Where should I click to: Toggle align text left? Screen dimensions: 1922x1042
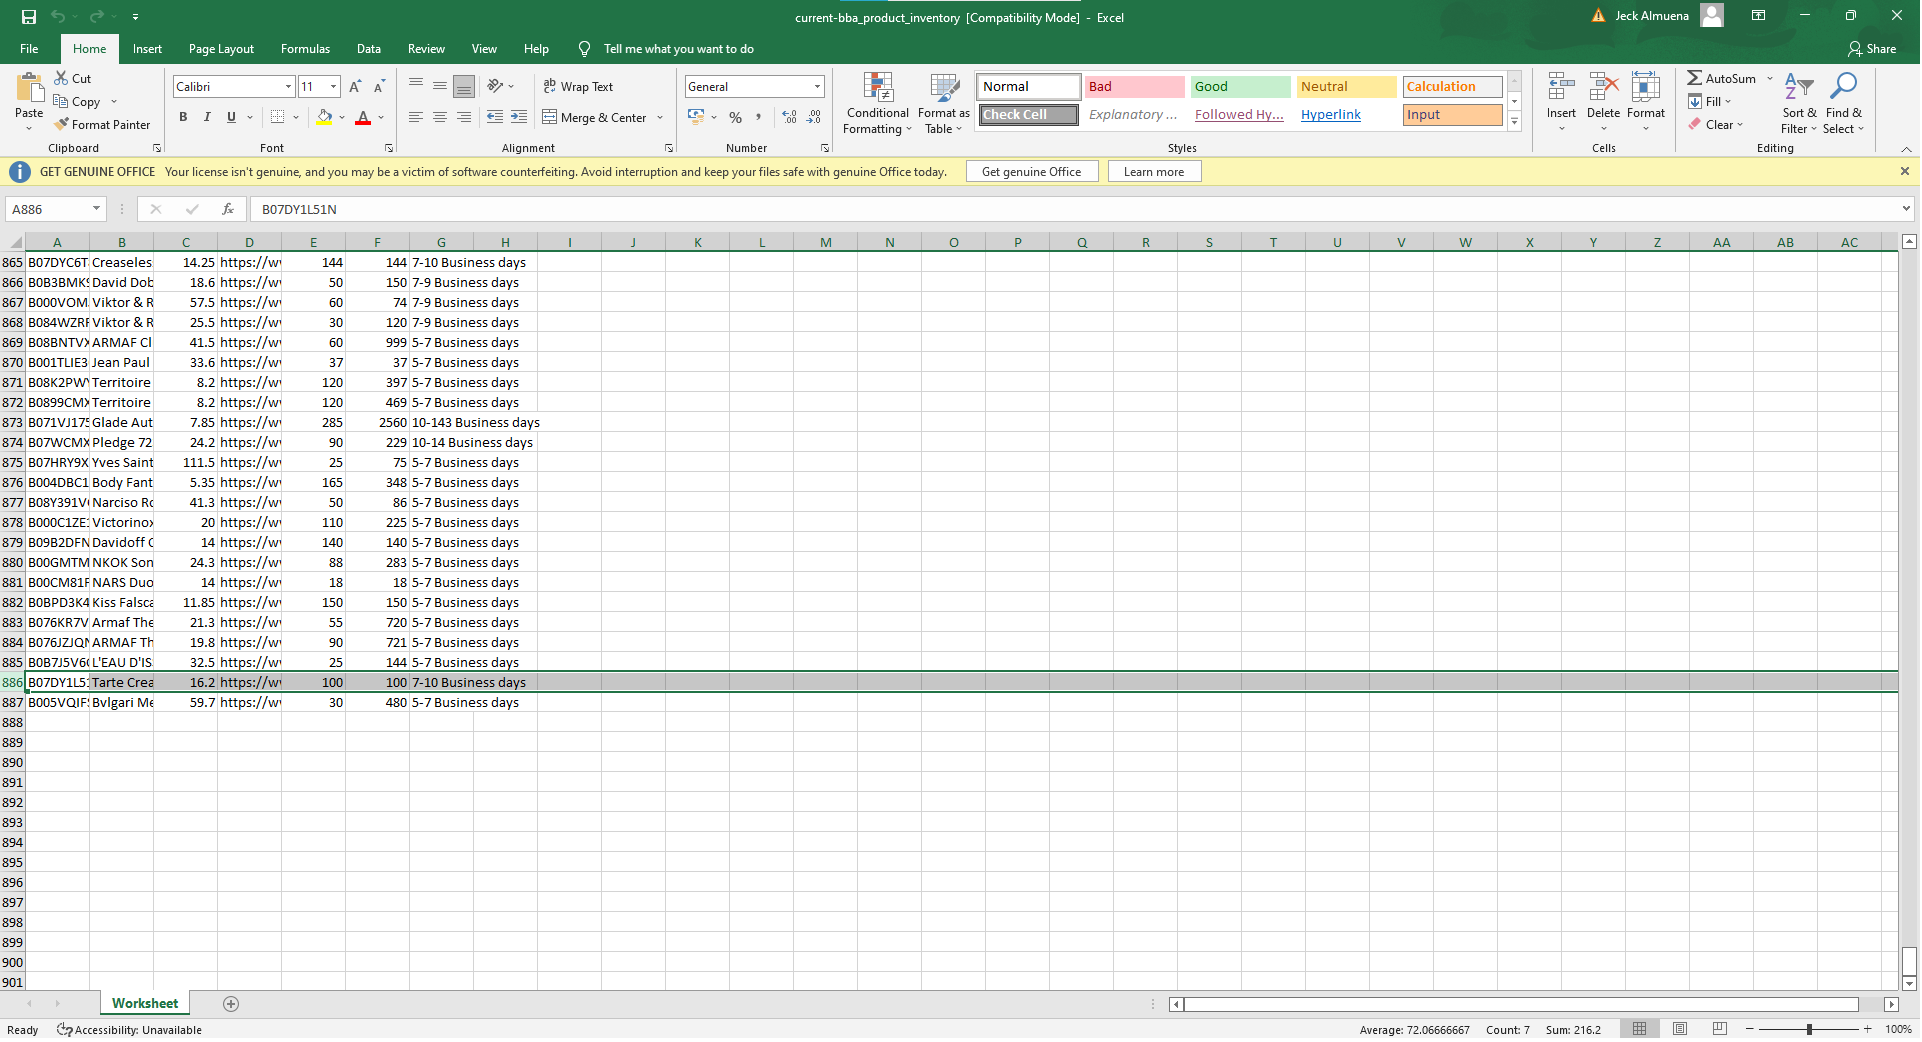(x=416, y=117)
